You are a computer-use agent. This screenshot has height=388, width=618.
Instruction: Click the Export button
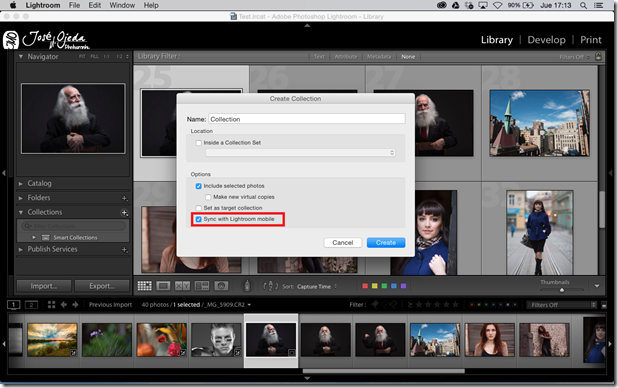click(x=102, y=286)
